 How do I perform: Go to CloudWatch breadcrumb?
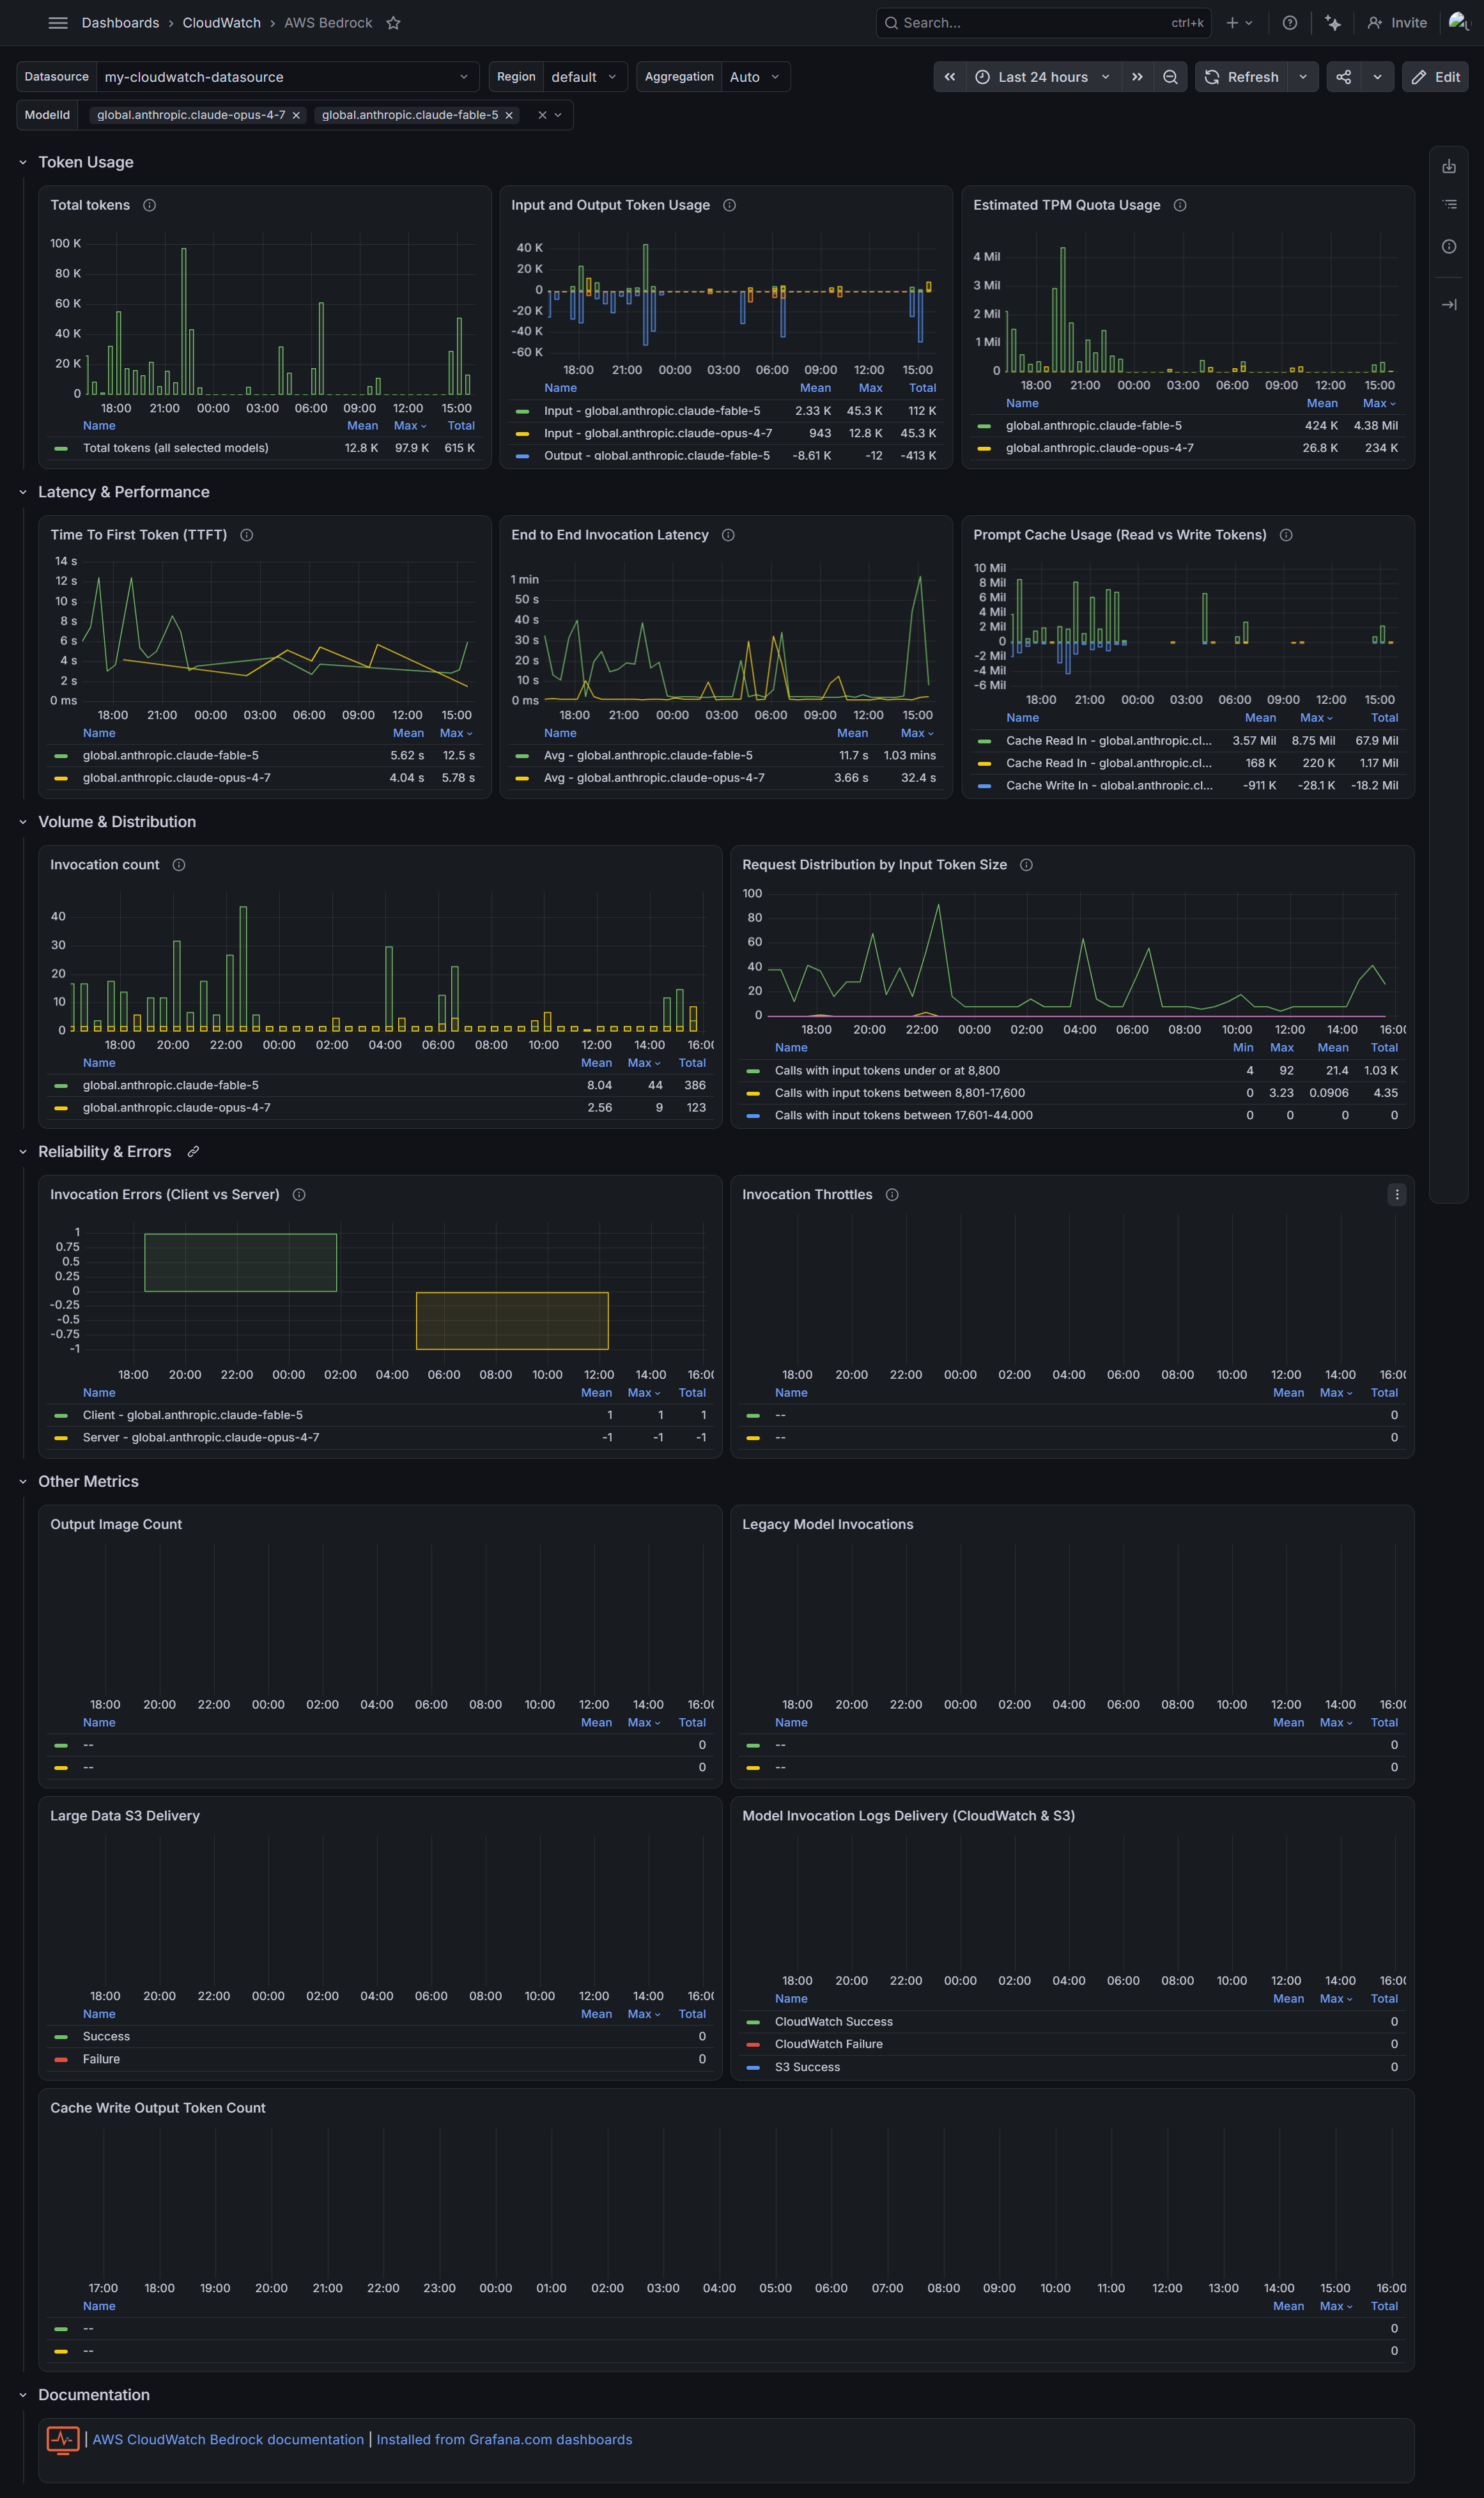click(x=221, y=23)
